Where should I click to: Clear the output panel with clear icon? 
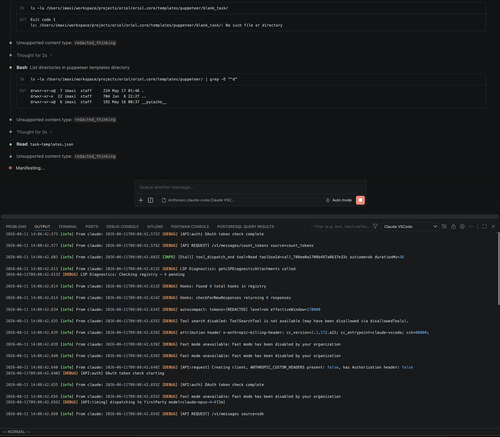coord(444,226)
